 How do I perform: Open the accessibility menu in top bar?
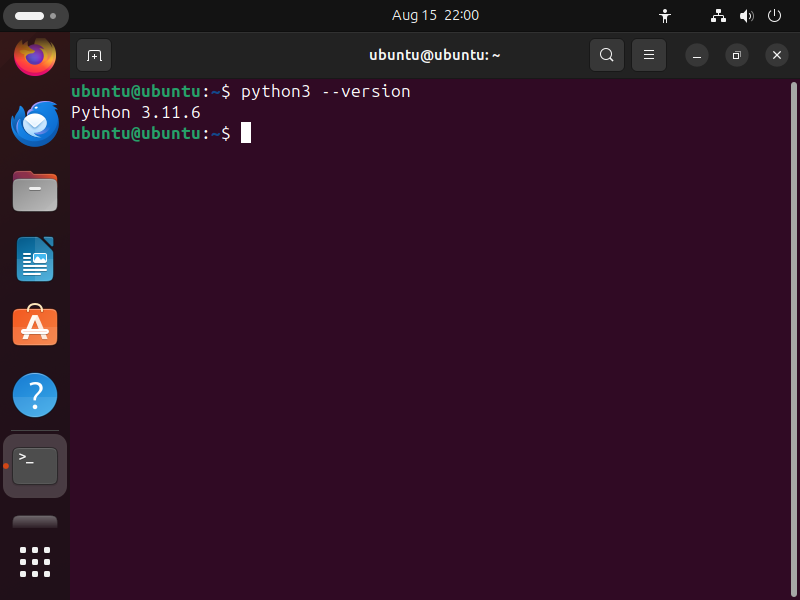665,16
